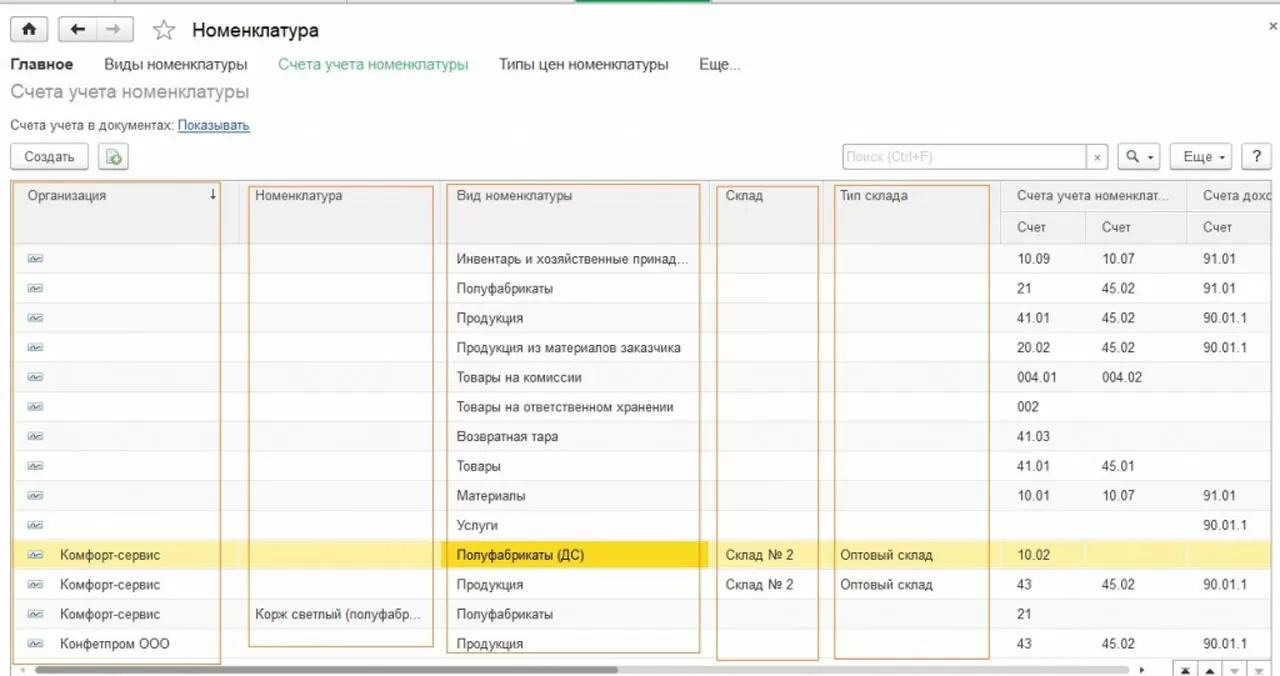The width and height of the screenshot is (1280, 676).
Task: Click row icon of Конфетпром ООО row
Action: [x=36, y=644]
